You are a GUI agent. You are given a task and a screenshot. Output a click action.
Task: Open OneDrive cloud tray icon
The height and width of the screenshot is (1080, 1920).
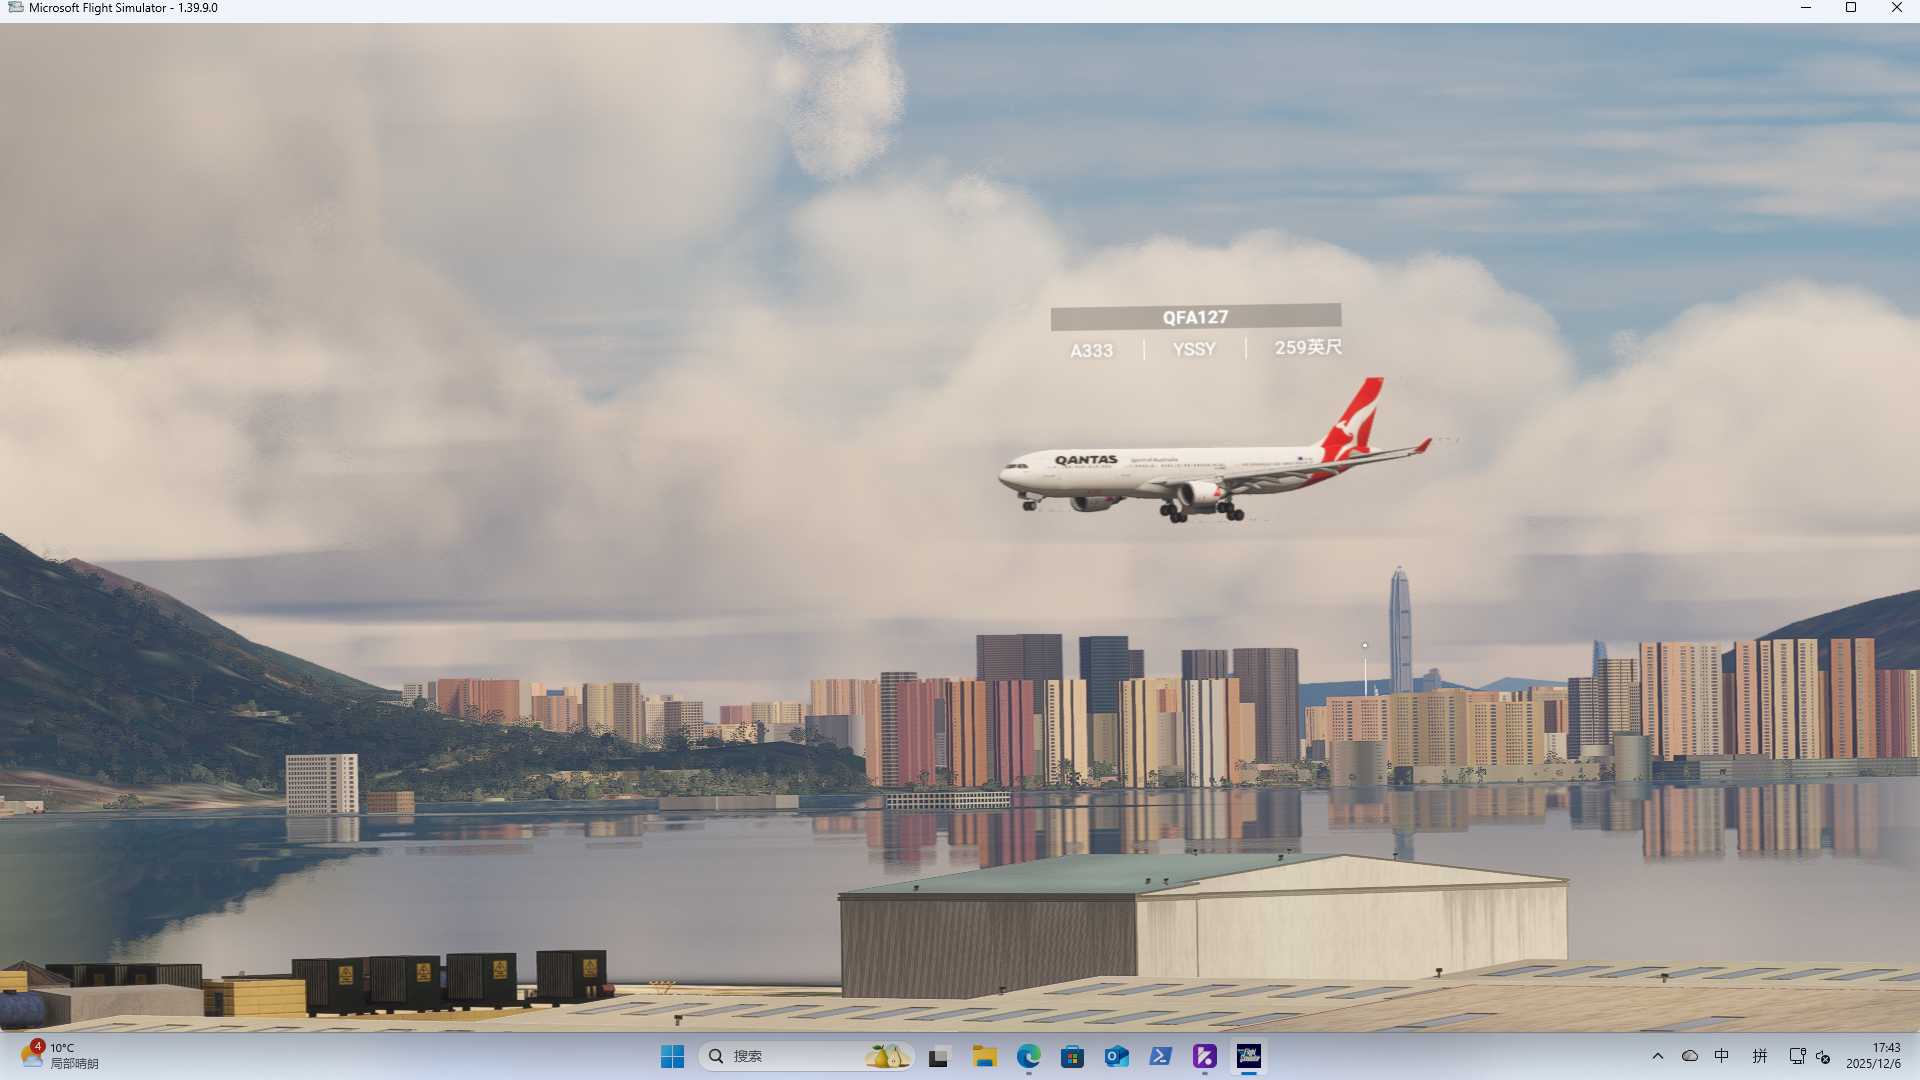pyautogui.click(x=1689, y=1056)
